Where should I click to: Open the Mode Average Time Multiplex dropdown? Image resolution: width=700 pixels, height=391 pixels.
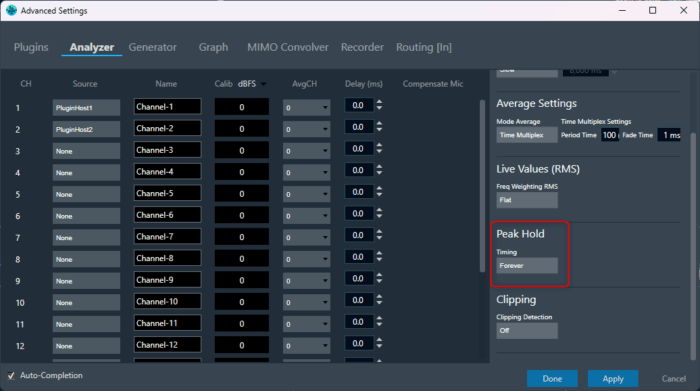point(527,135)
